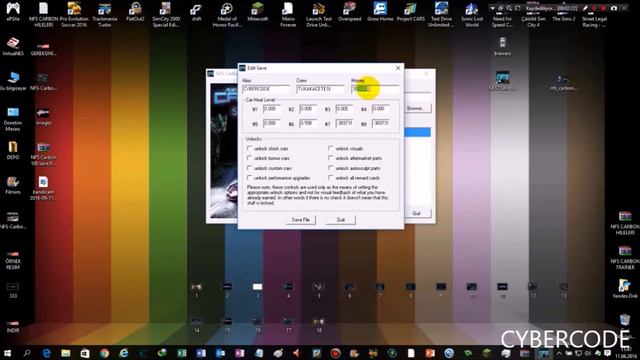Image resolution: width=640 pixels, height=360 pixels.
Task: Toggle 'unlock performance upgrades' checkbox
Action: pos(249,178)
